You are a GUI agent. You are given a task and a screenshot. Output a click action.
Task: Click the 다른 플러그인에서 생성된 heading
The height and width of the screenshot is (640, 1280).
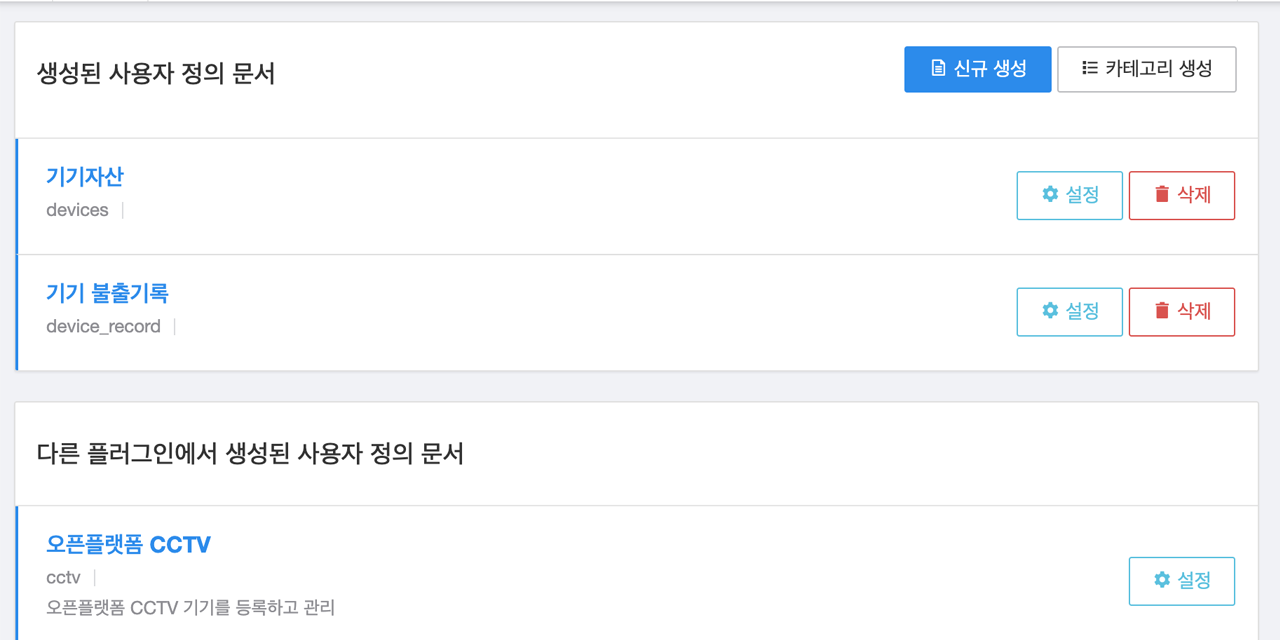tap(250, 454)
